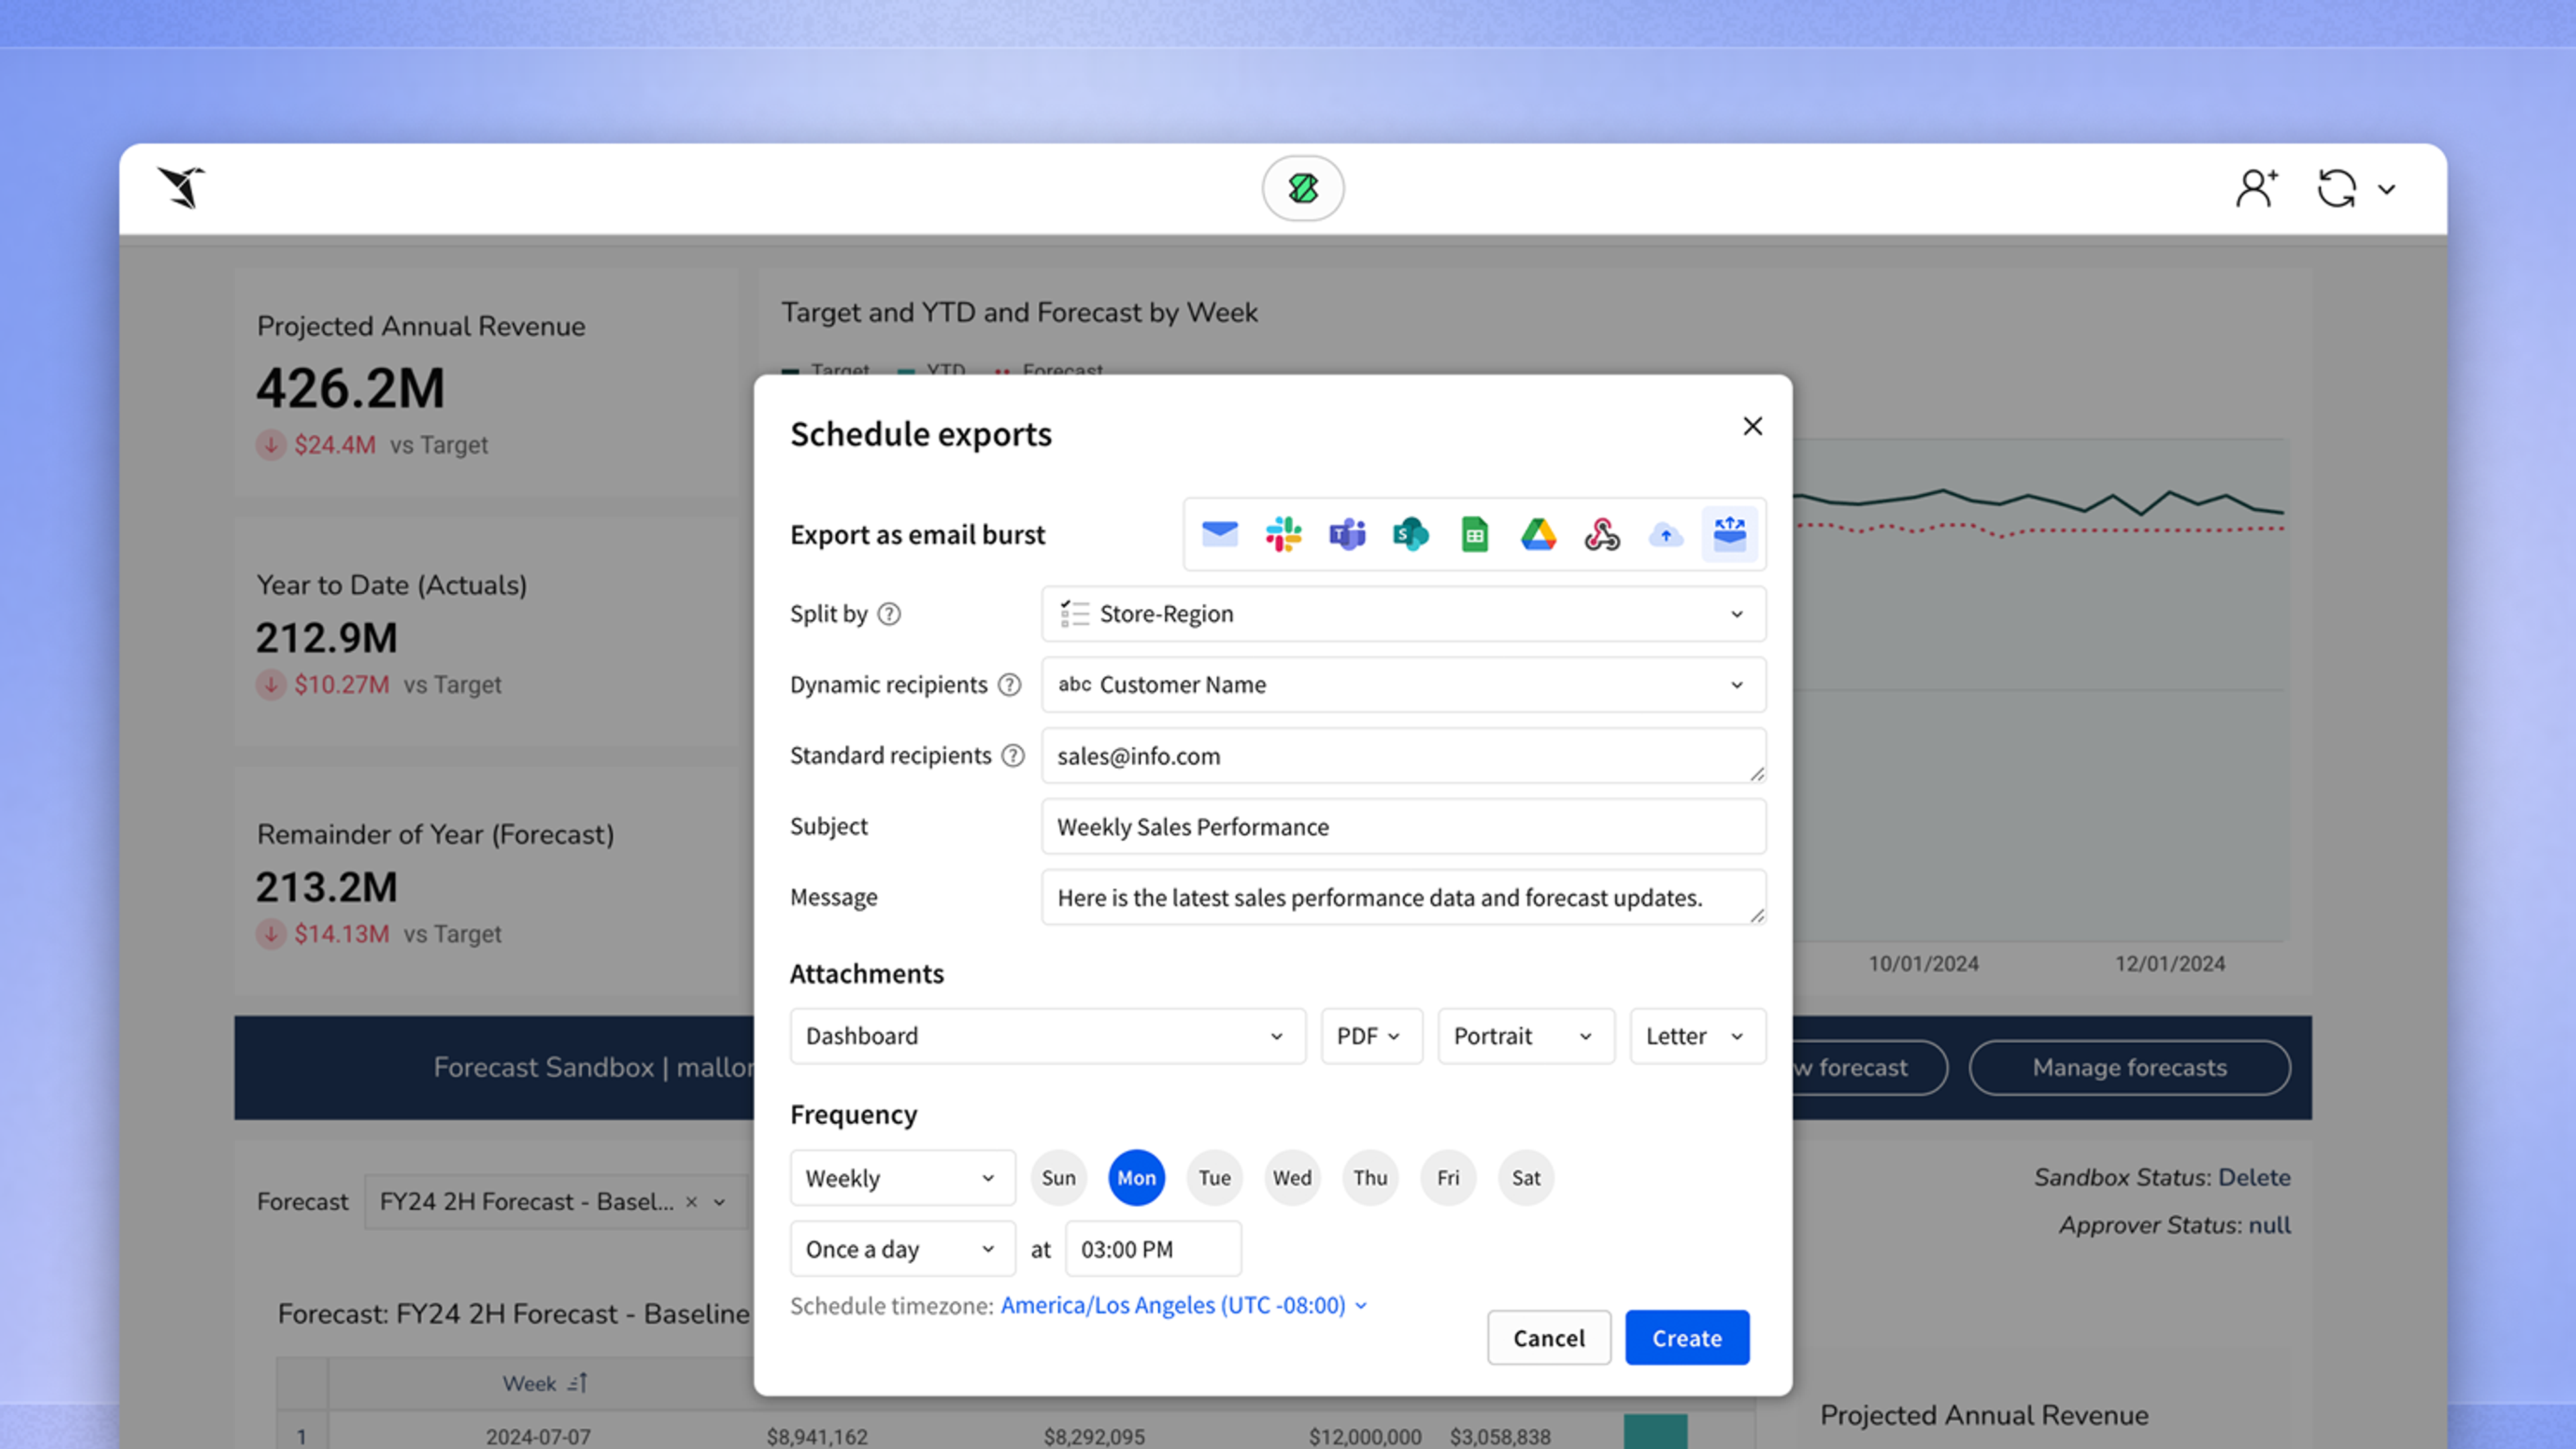Click the Standard recipients email field

click(x=1404, y=756)
